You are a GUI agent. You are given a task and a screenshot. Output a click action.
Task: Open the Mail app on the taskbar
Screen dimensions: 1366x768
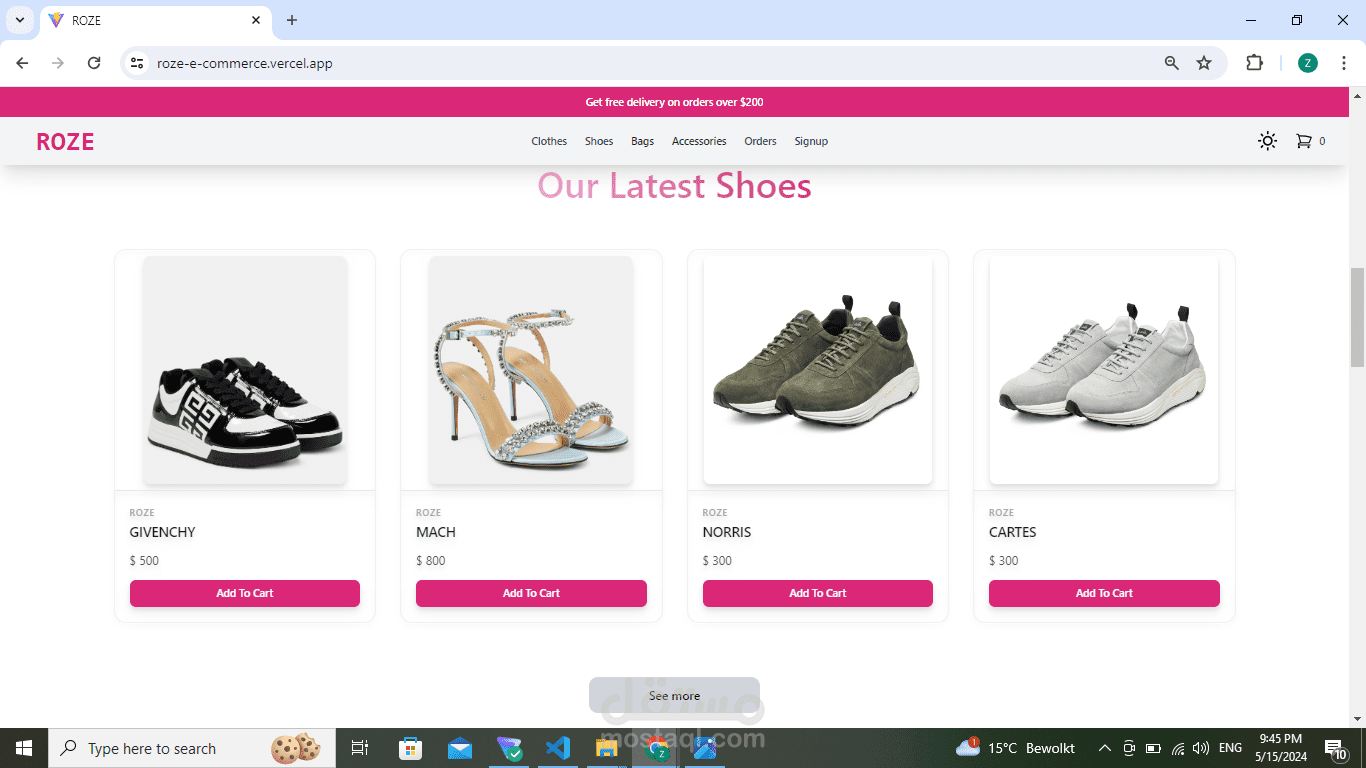pyautogui.click(x=460, y=748)
